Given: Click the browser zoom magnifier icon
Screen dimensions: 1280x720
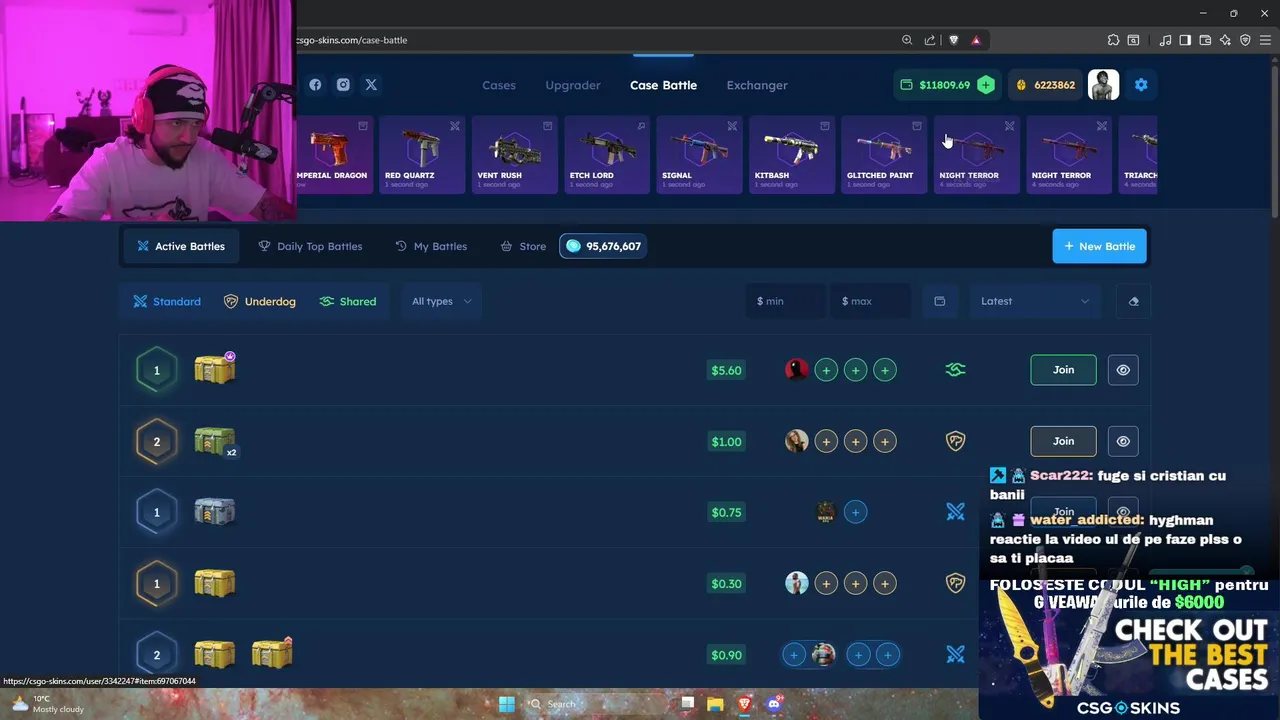Looking at the screenshot, I should (907, 40).
